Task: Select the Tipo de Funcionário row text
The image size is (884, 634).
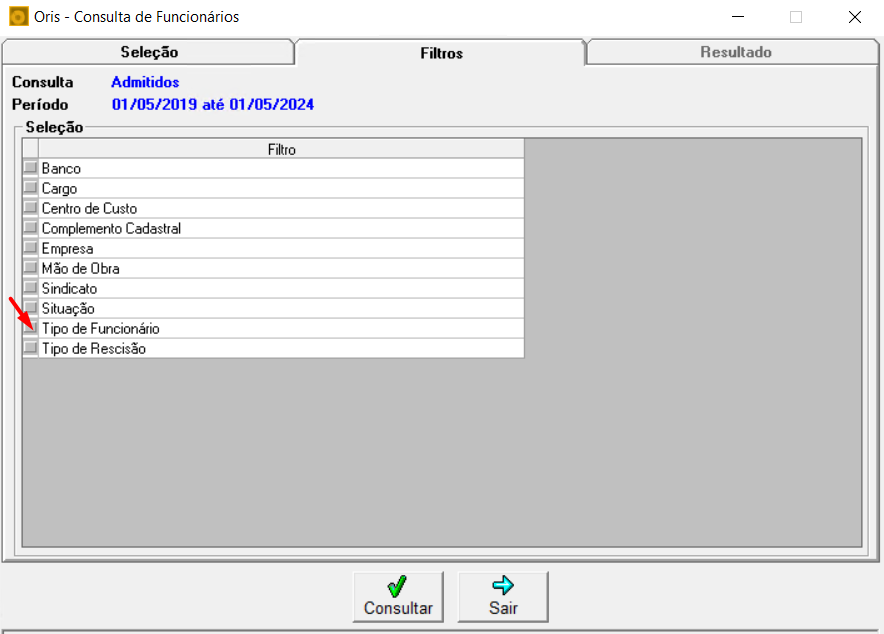Action: (100, 329)
